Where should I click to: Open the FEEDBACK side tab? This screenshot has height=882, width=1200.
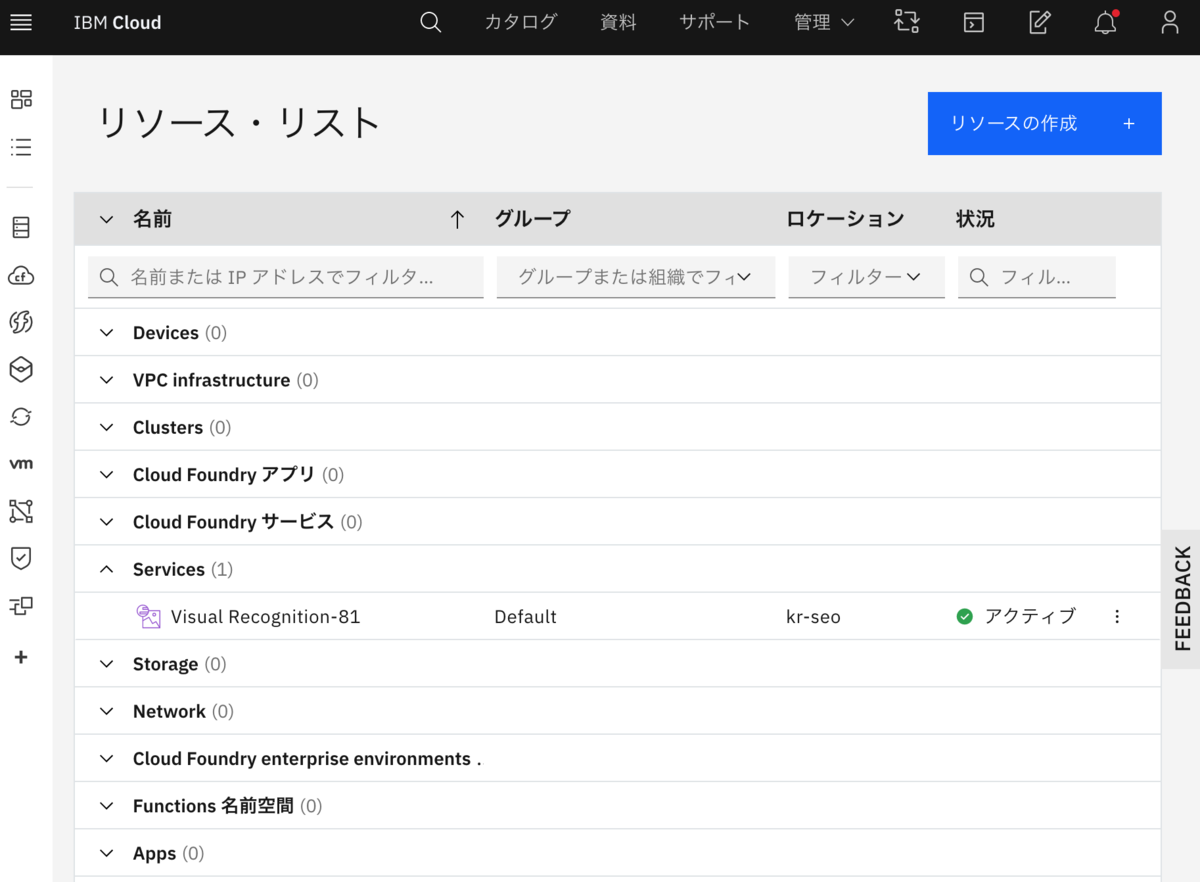1182,598
